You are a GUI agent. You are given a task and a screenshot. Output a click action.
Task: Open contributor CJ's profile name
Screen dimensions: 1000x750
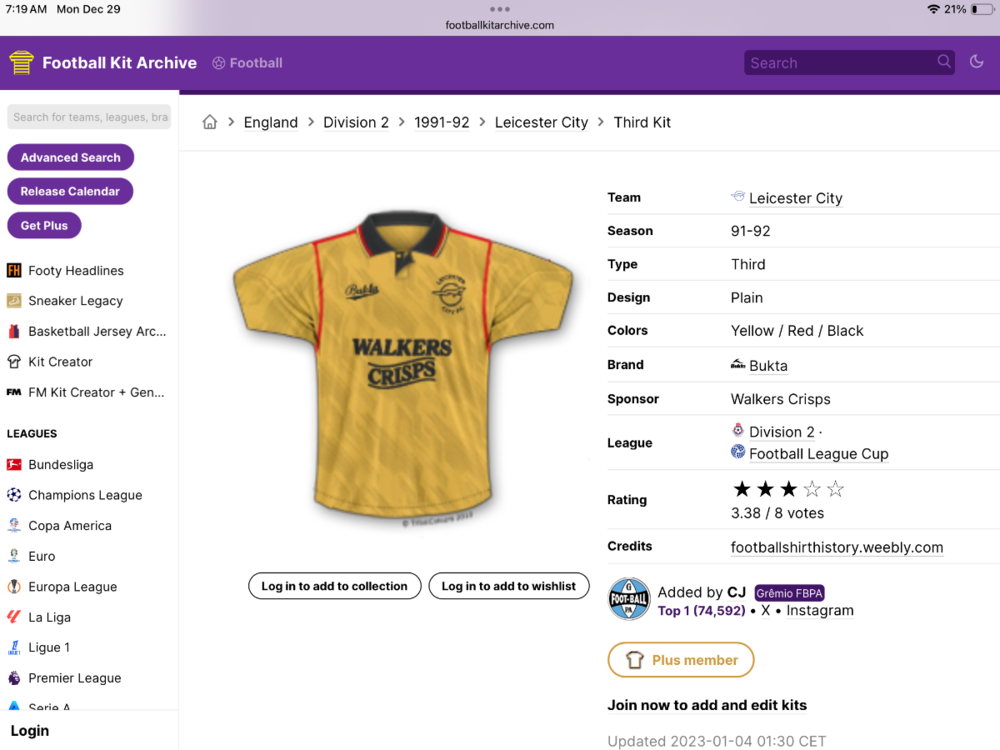pyautogui.click(x=737, y=592)
